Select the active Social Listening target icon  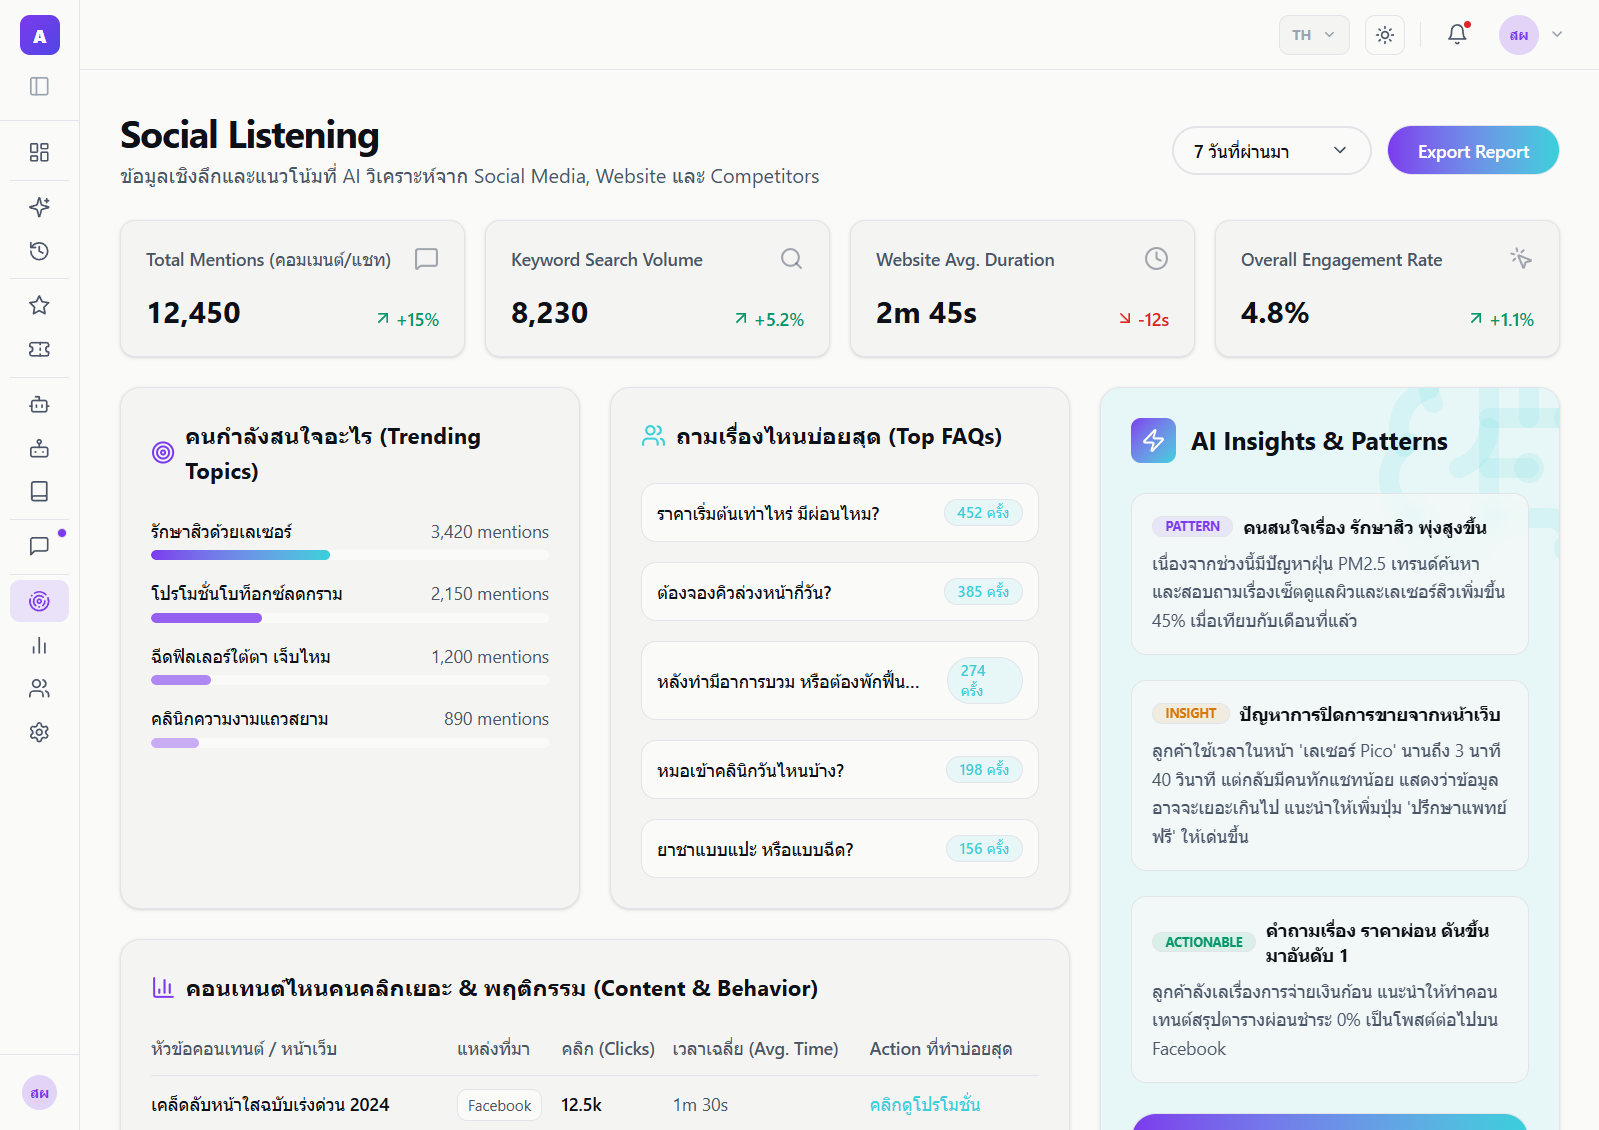point(40,601)
